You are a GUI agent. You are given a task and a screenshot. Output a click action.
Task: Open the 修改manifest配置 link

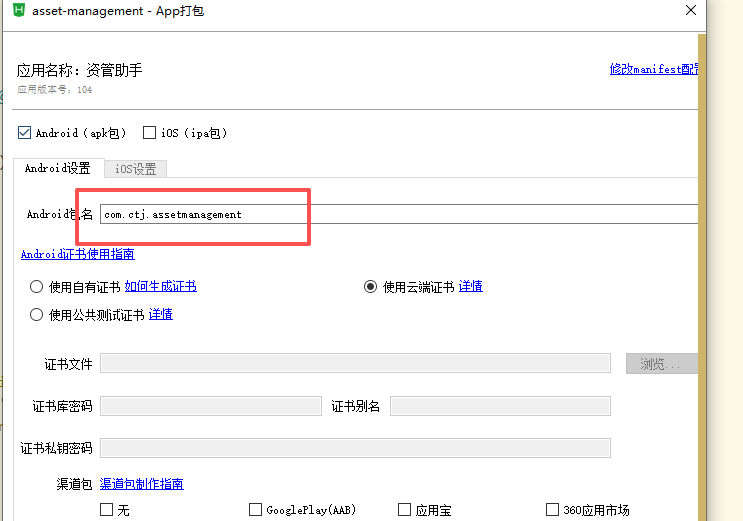pos(654,69)
